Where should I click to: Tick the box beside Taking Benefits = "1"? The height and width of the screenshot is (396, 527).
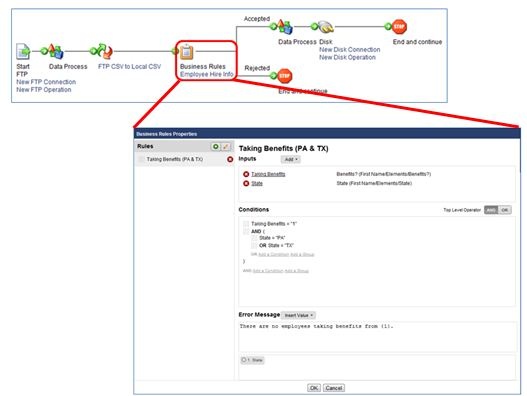point(246,224)
